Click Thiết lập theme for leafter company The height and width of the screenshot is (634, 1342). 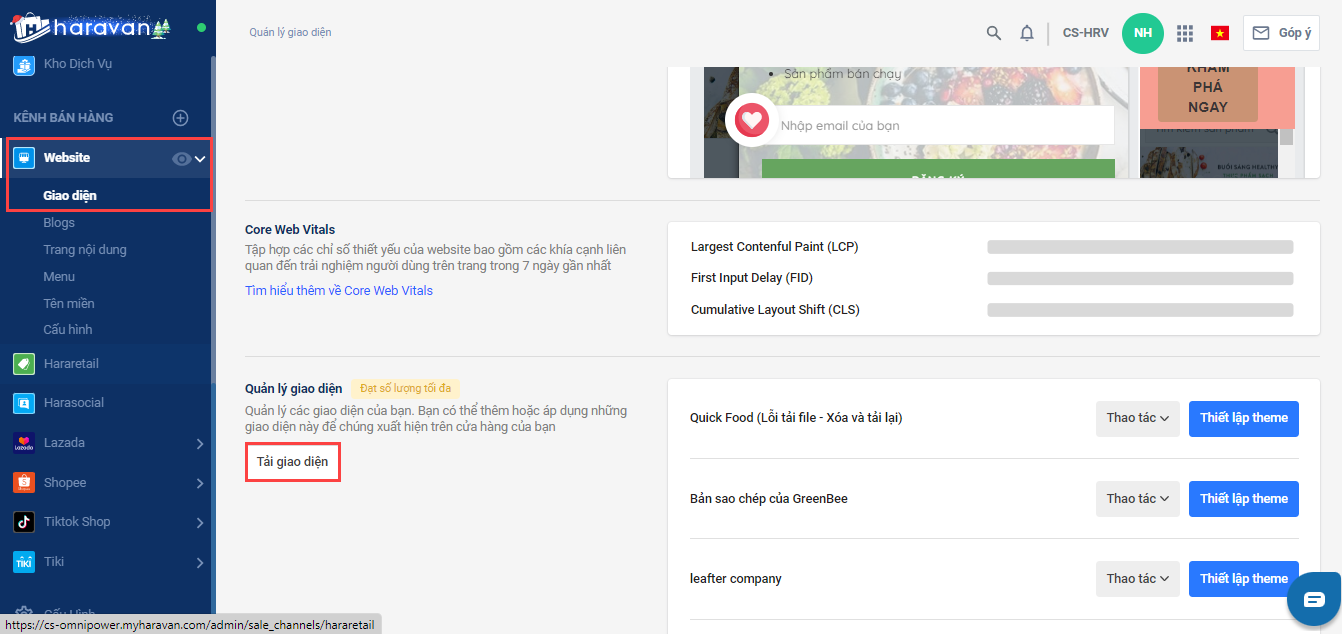point(1244,579)
